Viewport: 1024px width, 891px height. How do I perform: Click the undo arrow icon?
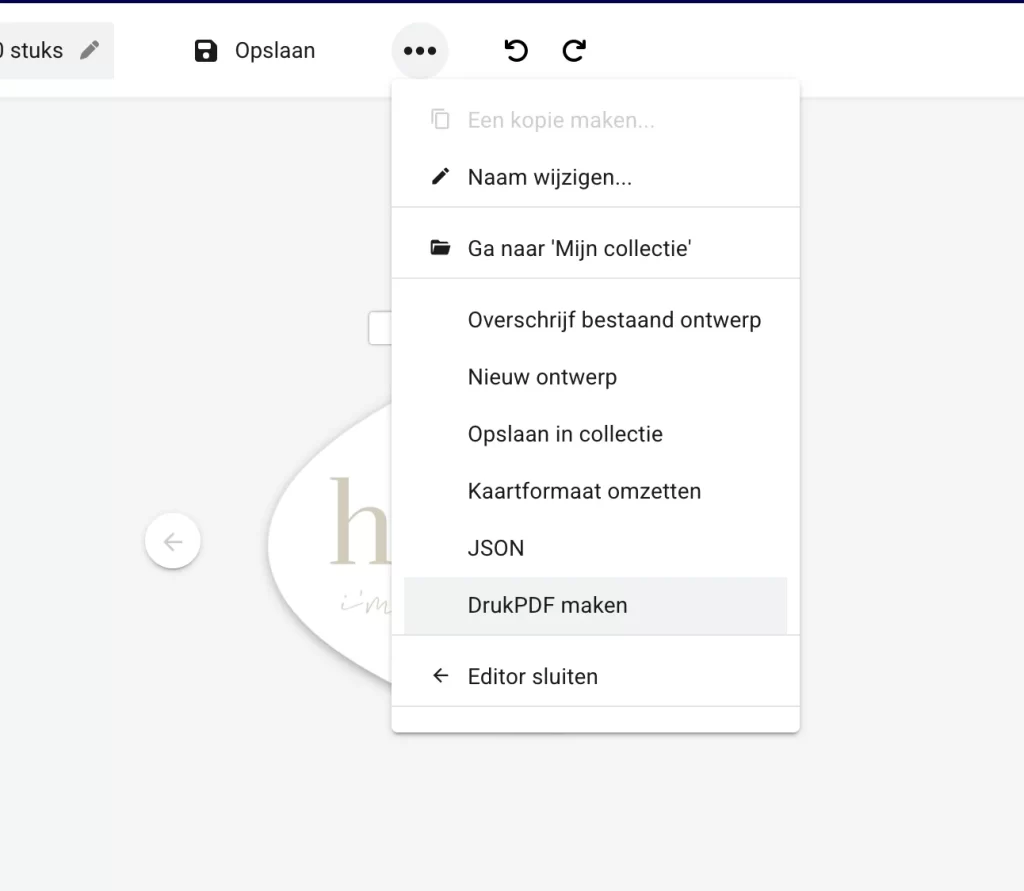point(516,51)
